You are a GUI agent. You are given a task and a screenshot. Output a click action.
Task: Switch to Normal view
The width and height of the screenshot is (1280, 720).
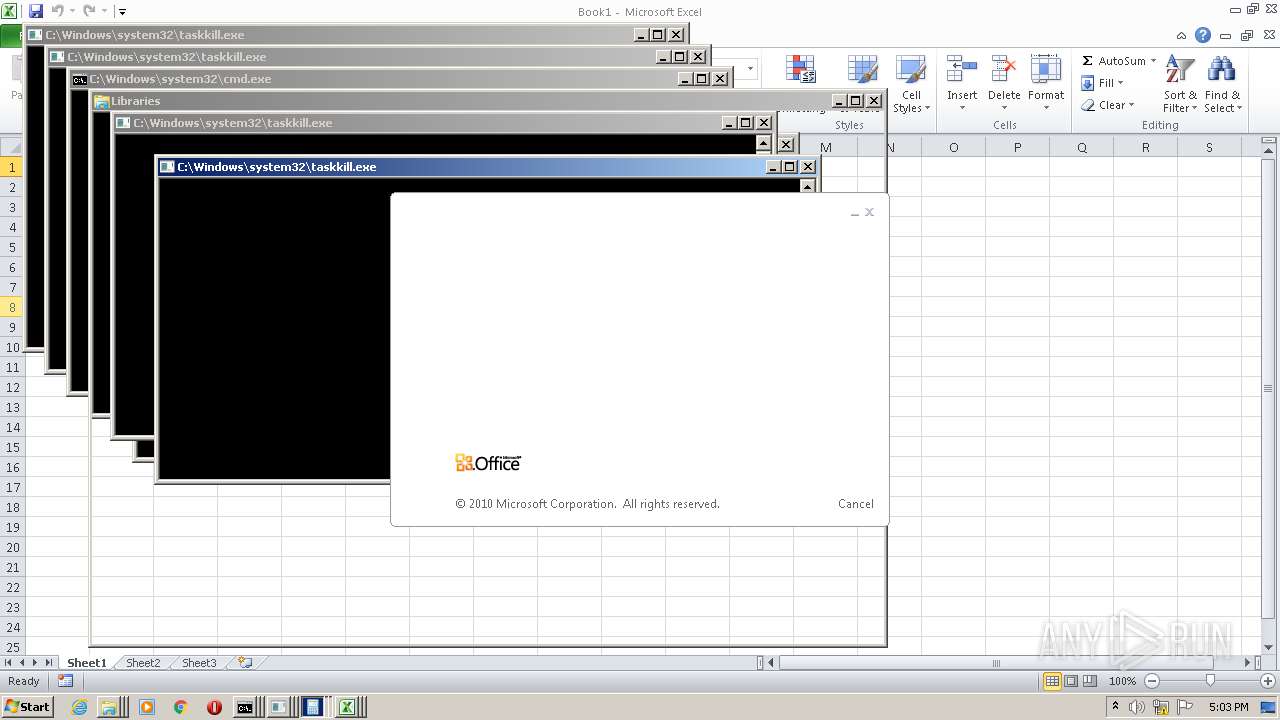point(1052,681)
